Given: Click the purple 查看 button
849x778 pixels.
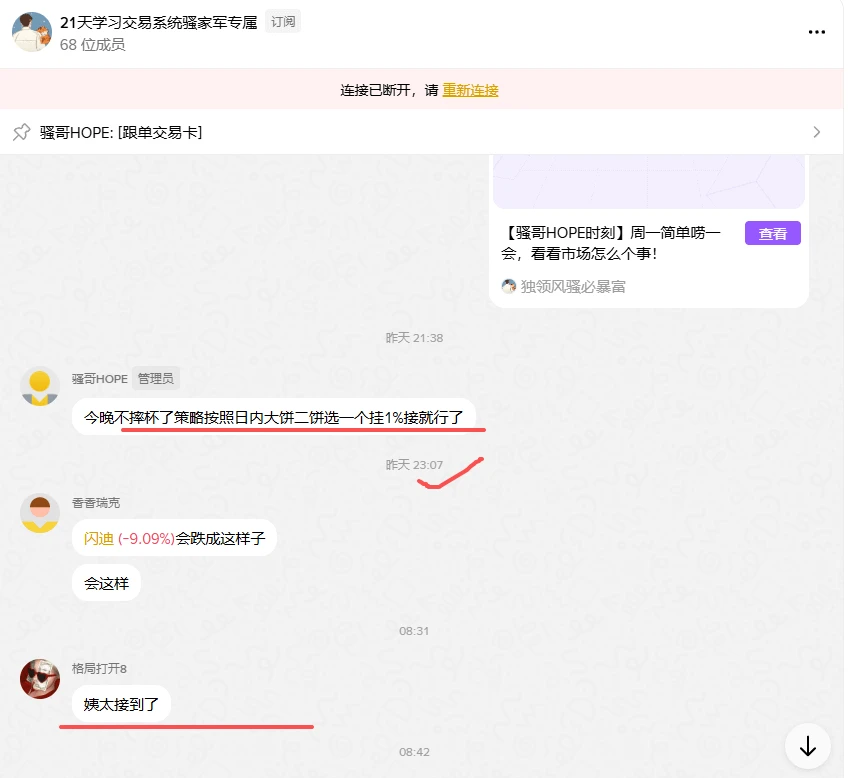Looking at the screenshot, I should pos(773,233).
